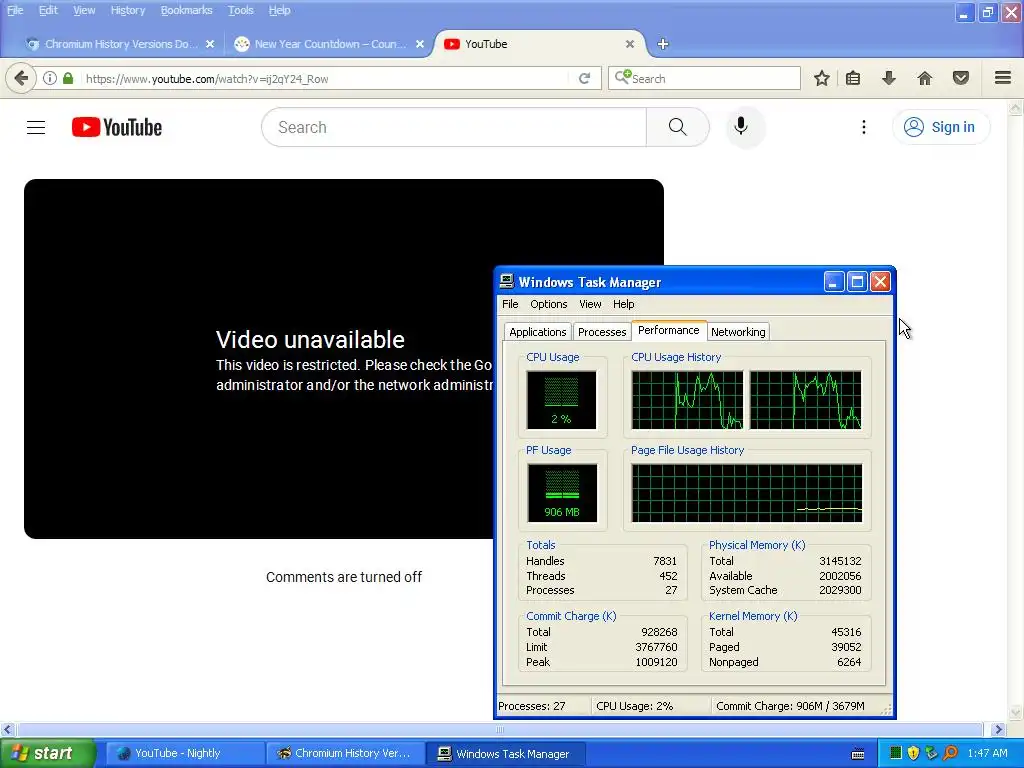The image size is (1024, 768).
Task: Close Chromium History Versions tab
Action: [x=210, y=44]
